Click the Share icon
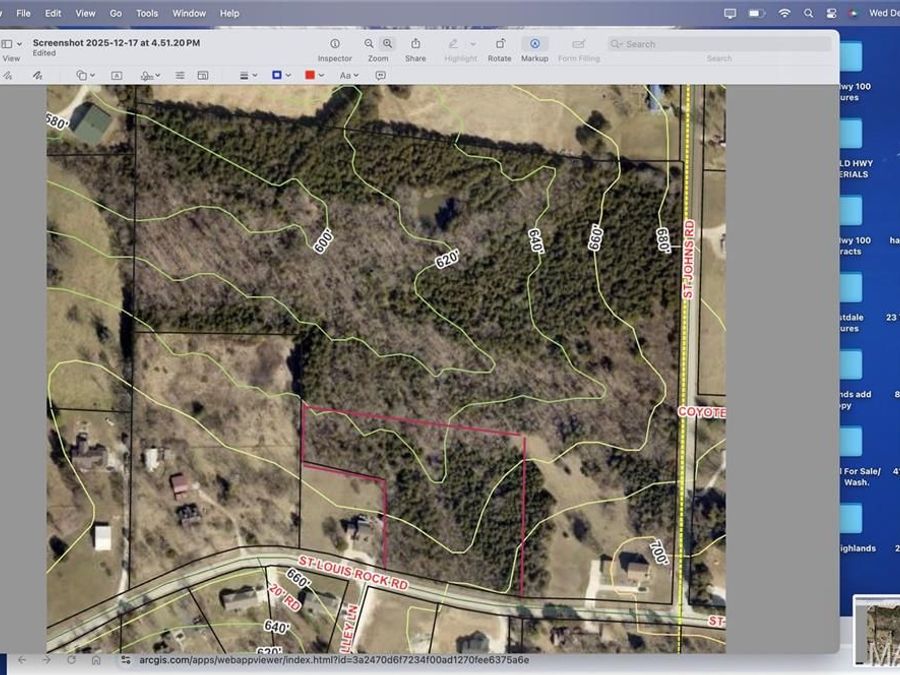 [x=416, y=44]
